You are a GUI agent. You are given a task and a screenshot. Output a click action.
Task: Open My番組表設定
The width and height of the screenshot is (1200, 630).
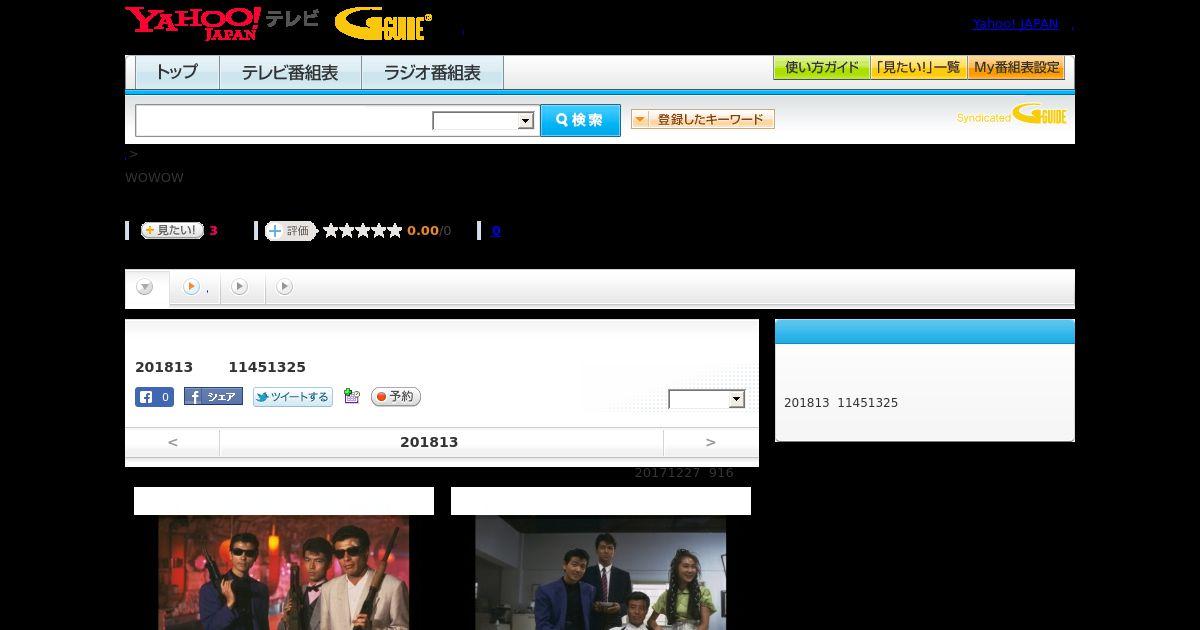[1016, 68]
